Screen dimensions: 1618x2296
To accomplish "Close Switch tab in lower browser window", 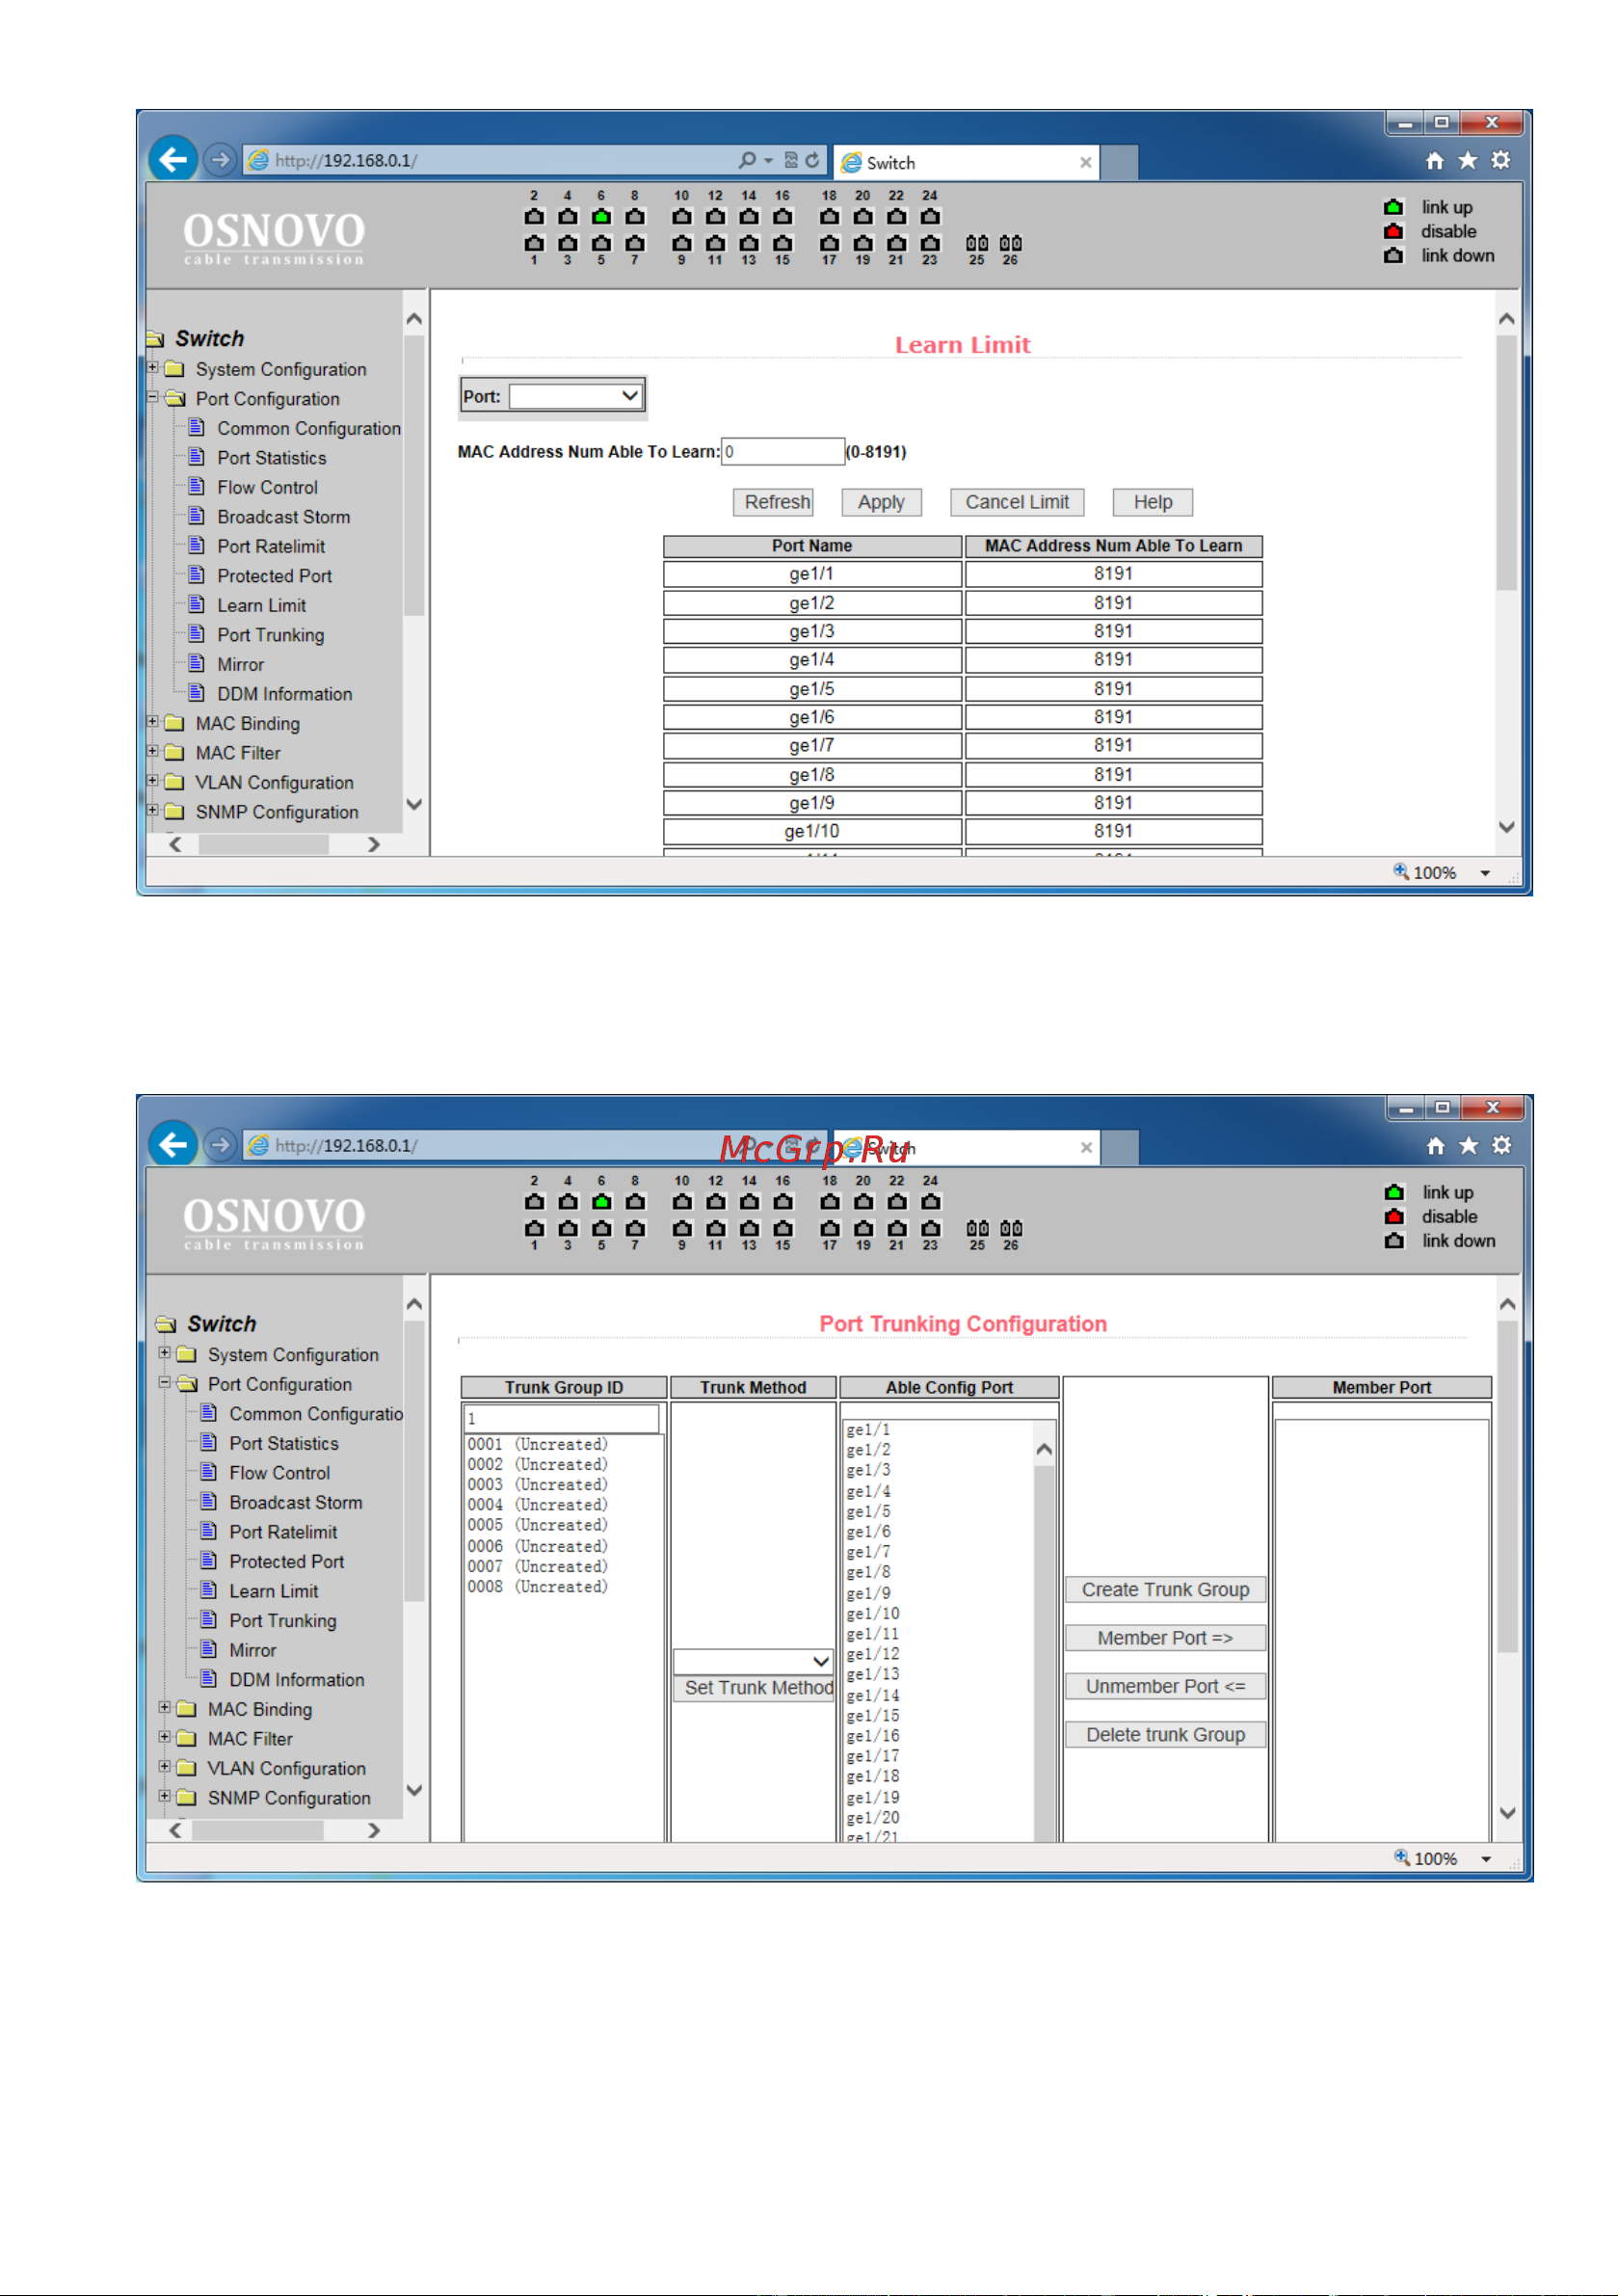I will 1086,1148.
